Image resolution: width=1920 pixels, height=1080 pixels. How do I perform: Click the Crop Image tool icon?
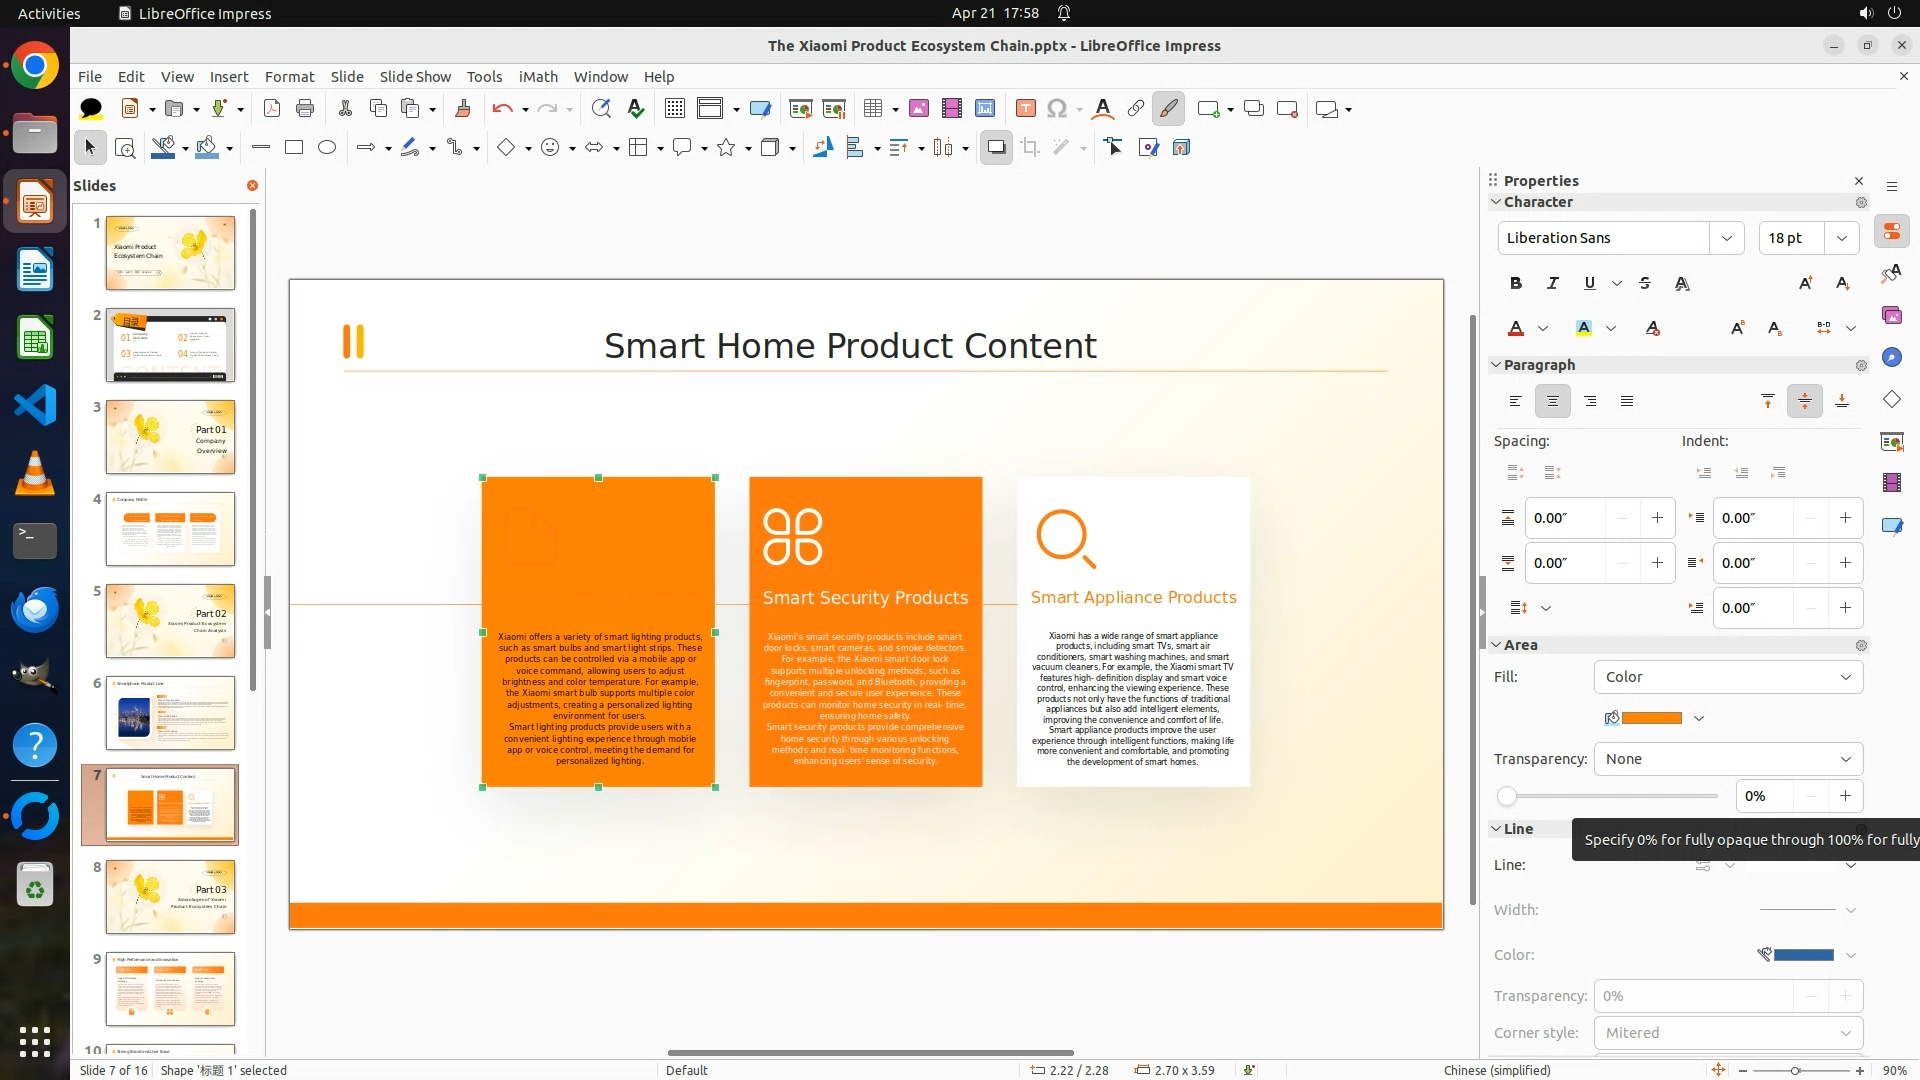tap(1030, 148)
